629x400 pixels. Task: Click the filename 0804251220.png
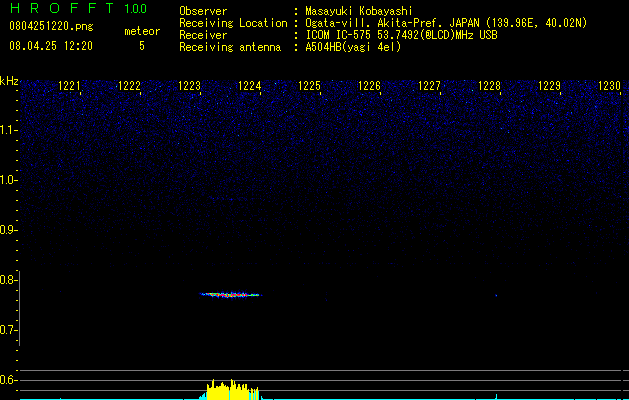pos(51,26)
